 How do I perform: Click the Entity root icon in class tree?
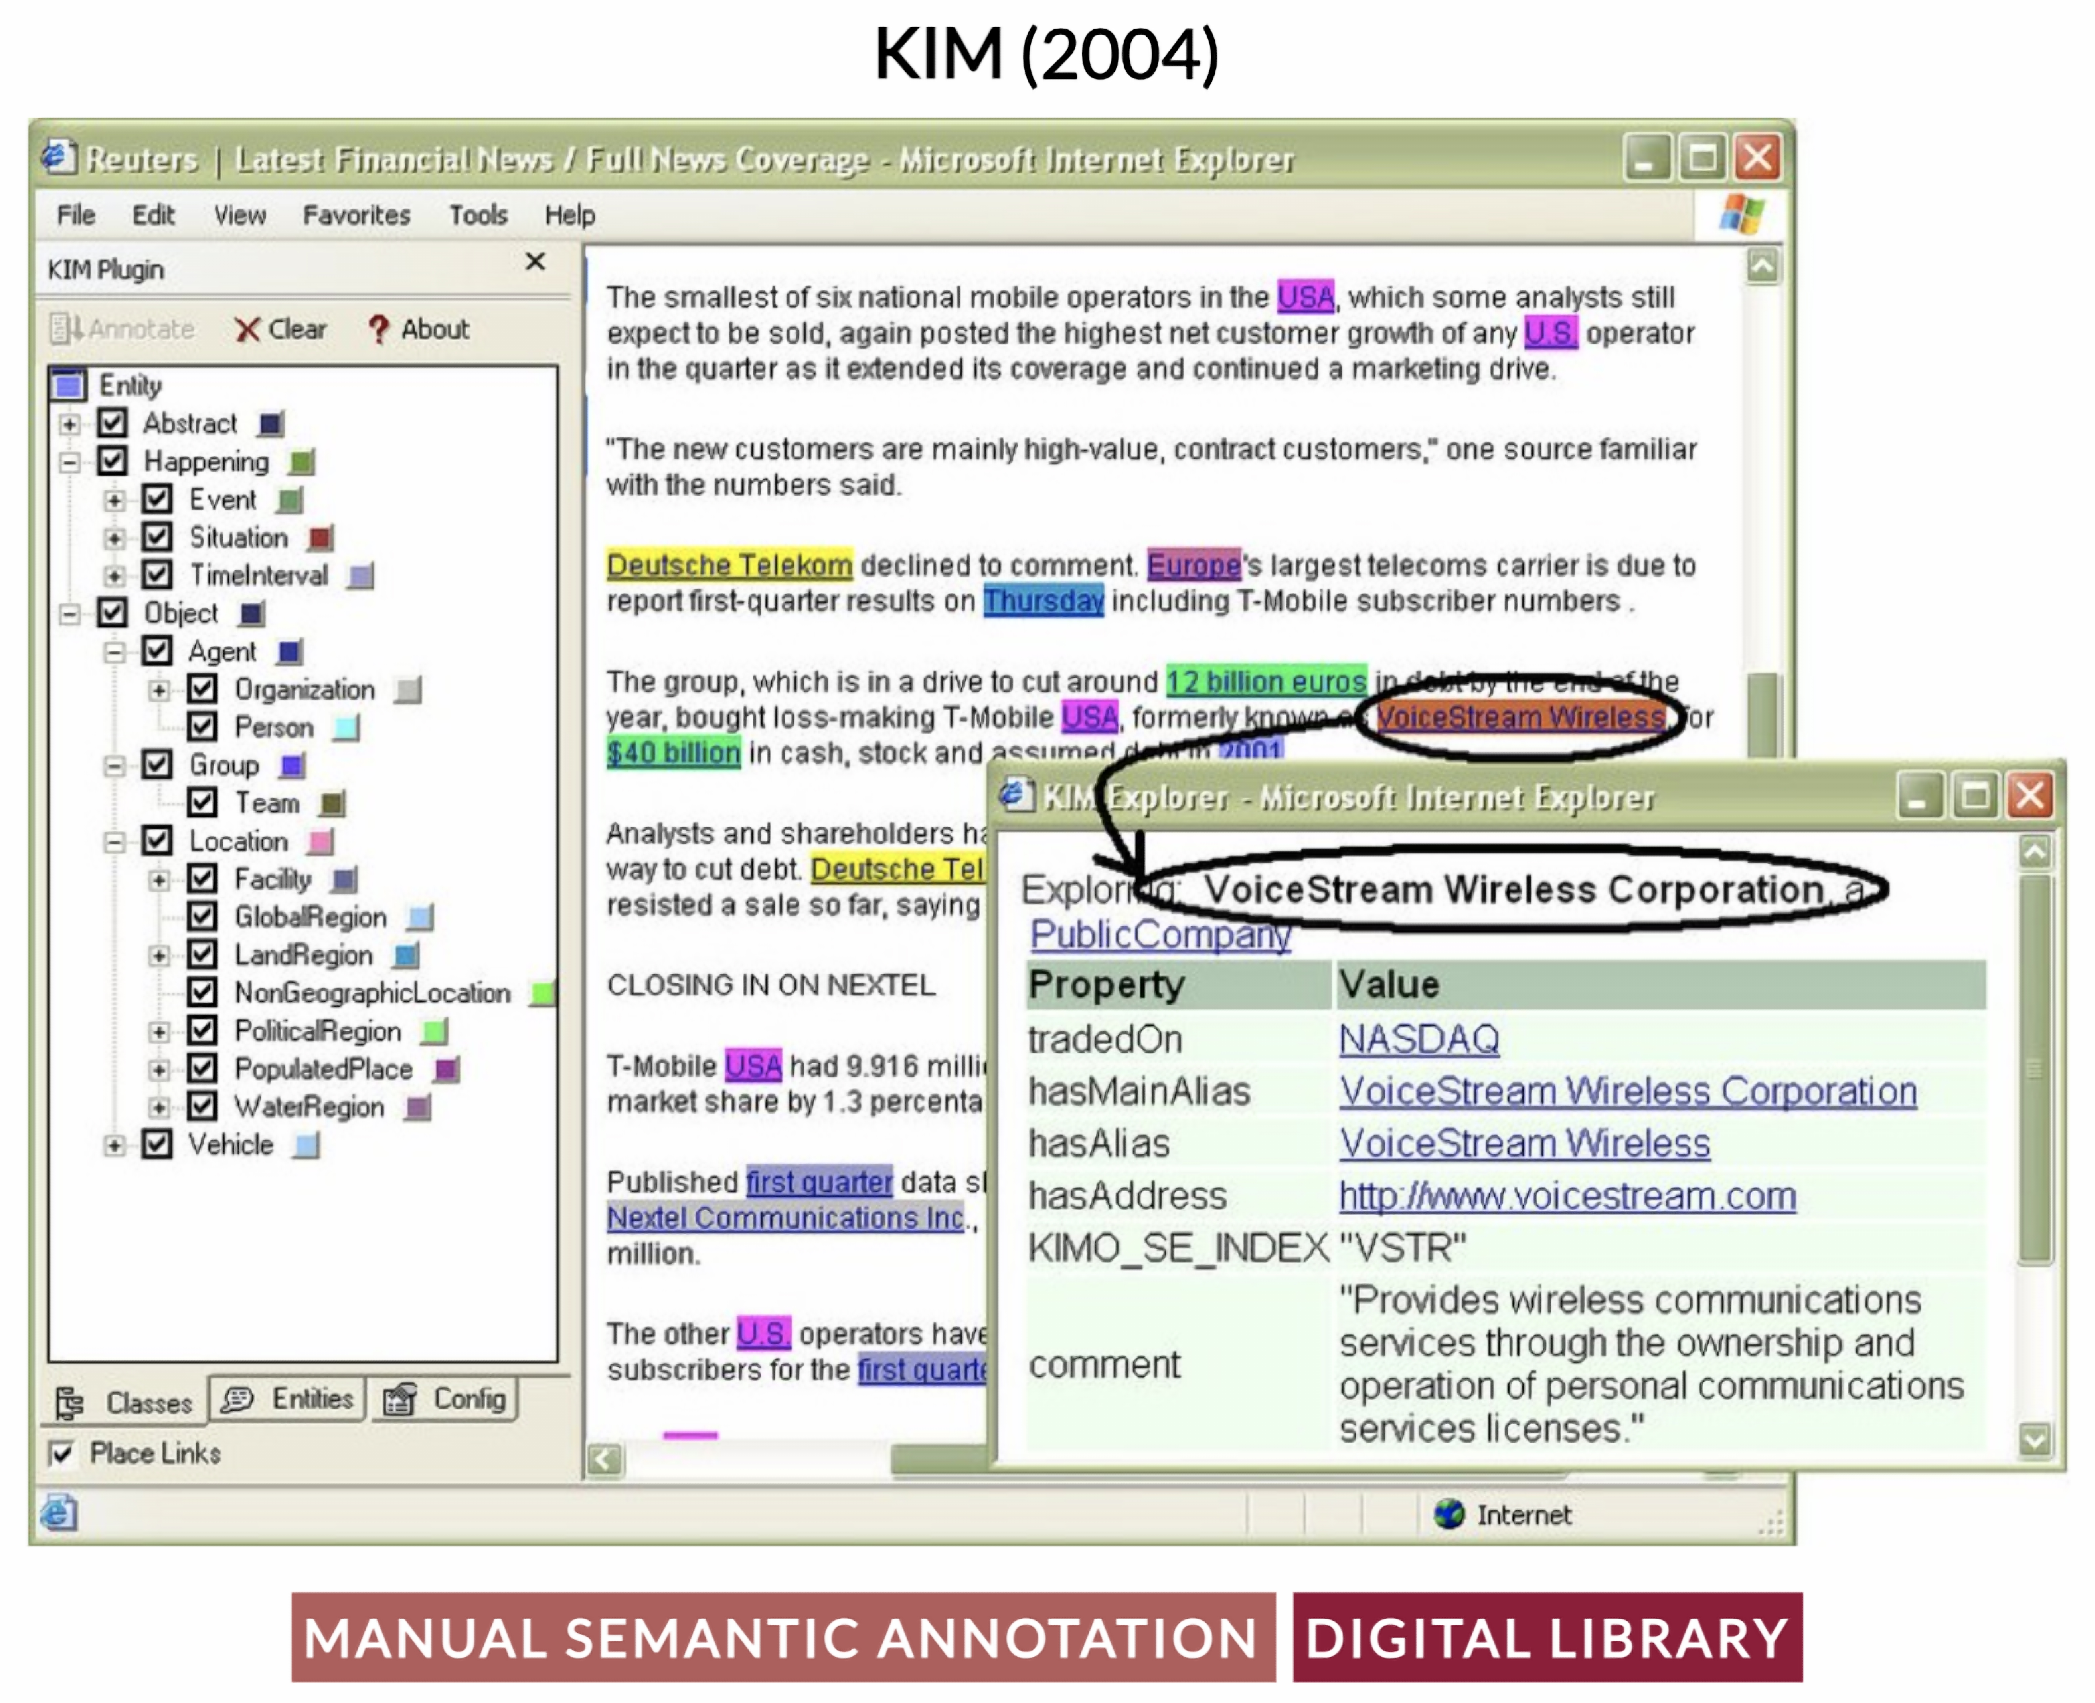point(69,385)
